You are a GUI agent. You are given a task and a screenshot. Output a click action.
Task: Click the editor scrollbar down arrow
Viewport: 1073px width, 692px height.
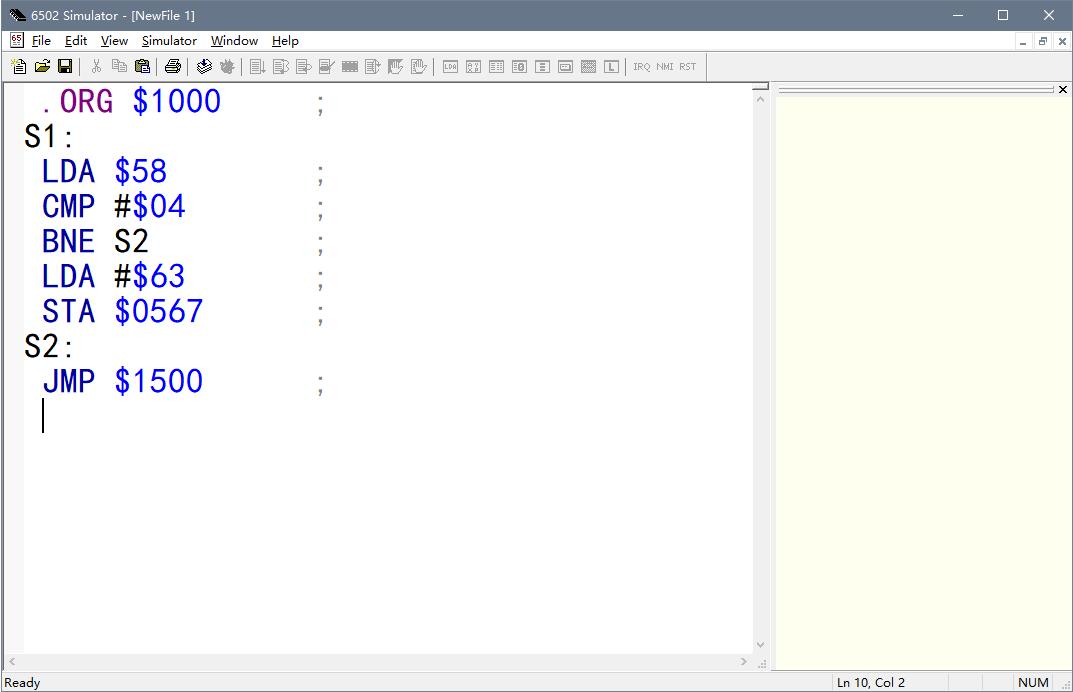[x=760, y=645]
